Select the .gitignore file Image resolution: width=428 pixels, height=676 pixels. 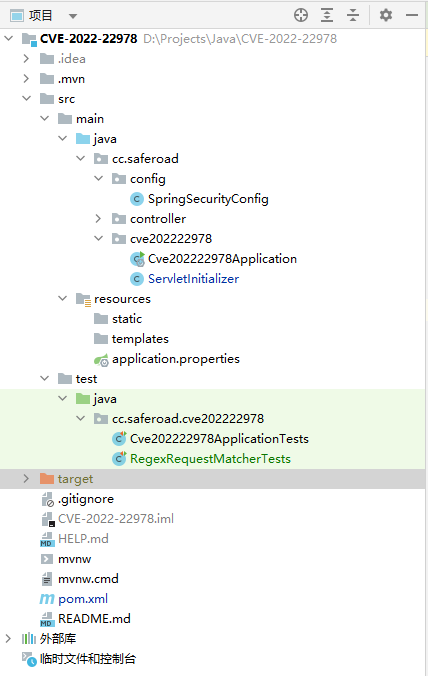(86, 499)
